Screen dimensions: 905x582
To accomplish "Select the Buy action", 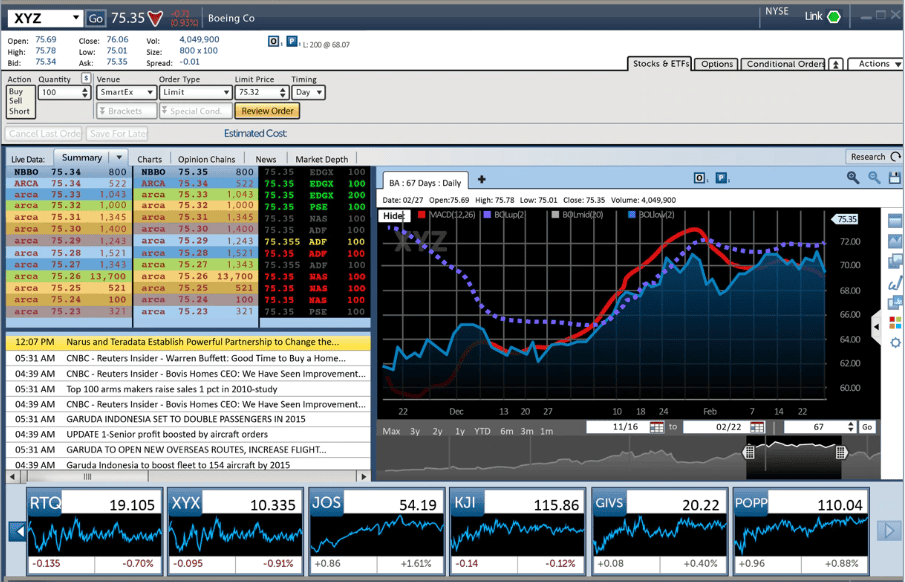I will click(x=16, y=91).
